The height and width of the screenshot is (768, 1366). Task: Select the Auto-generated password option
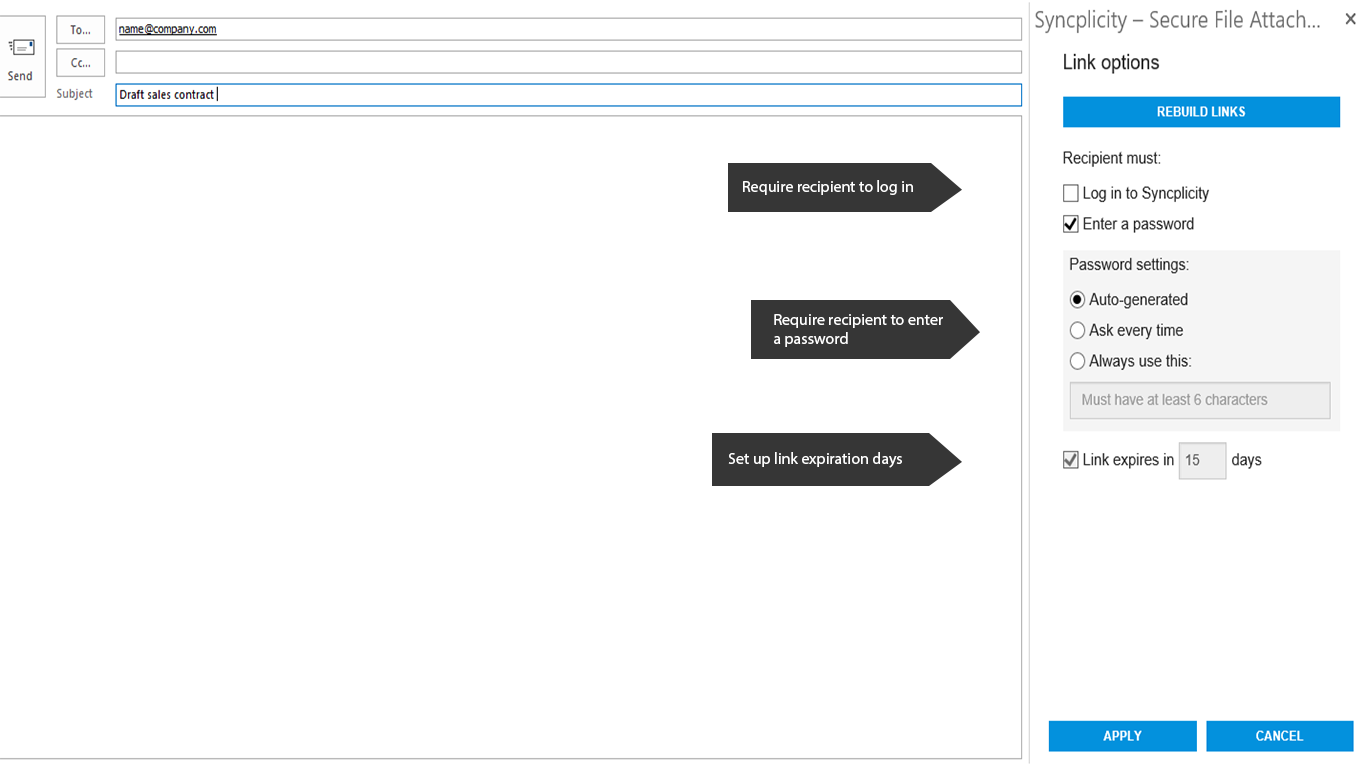click(x=1077, y=300)
